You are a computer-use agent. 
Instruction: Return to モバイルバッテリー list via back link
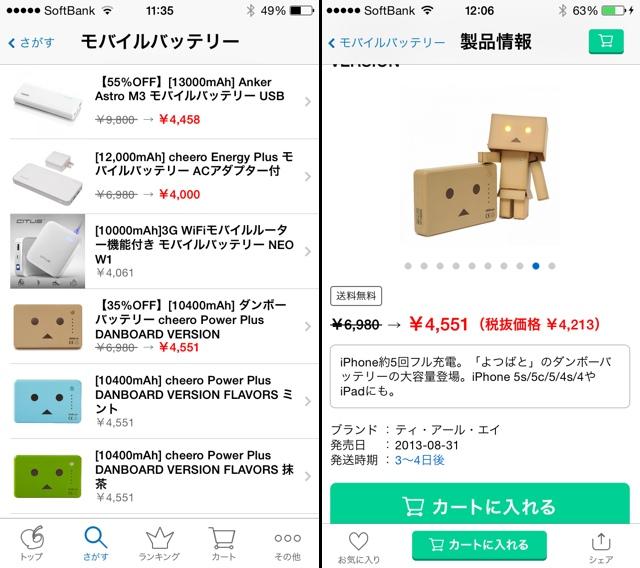point(386,42)
